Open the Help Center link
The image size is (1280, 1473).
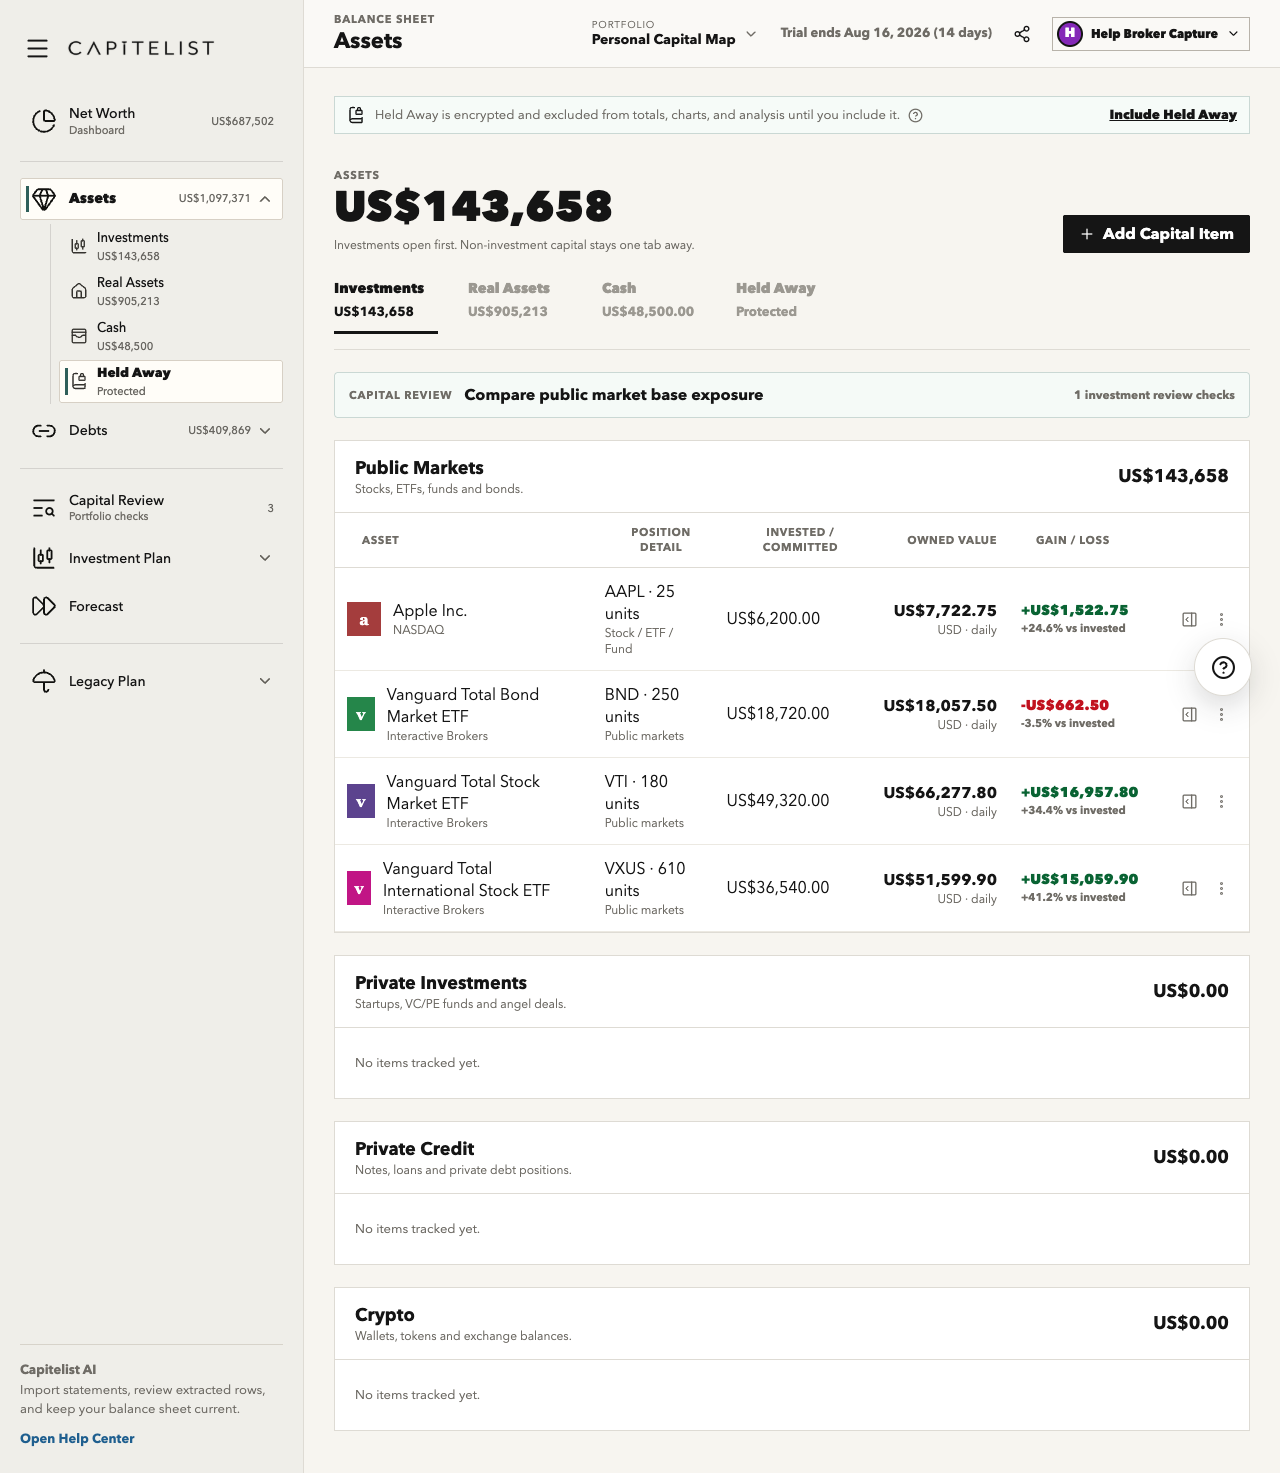click(77, 1438)
